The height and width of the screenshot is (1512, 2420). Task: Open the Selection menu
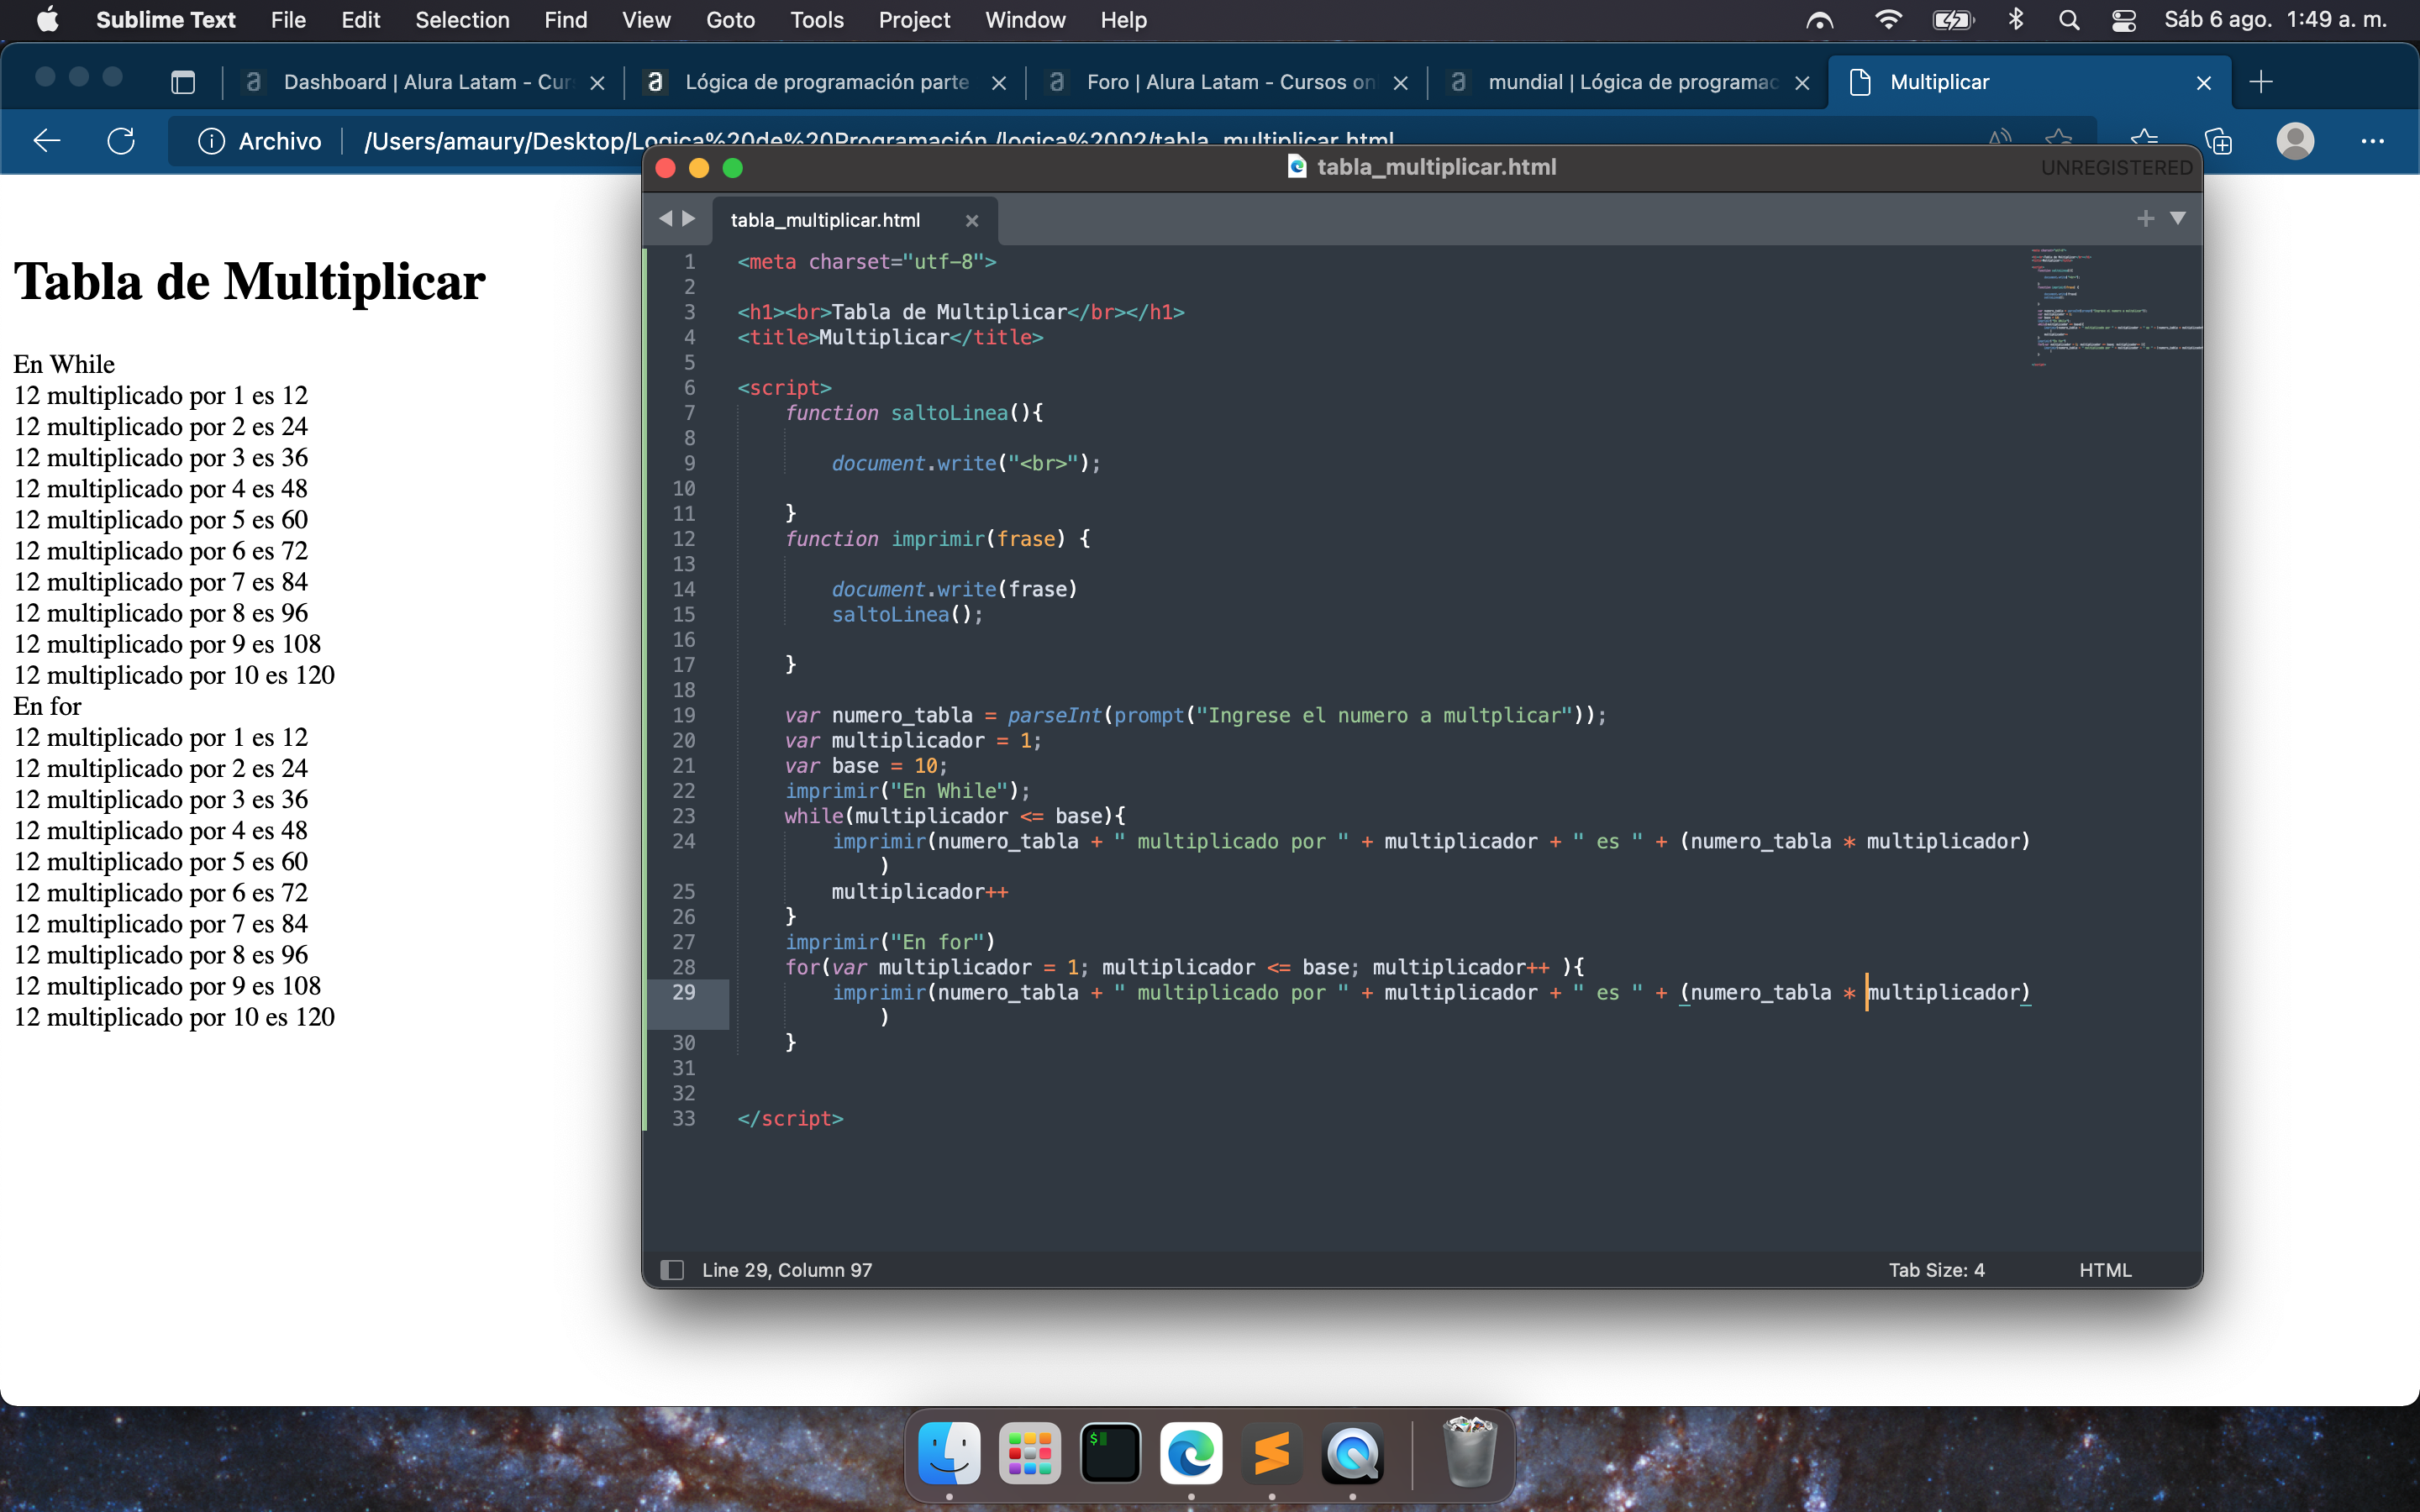(462, 20)
